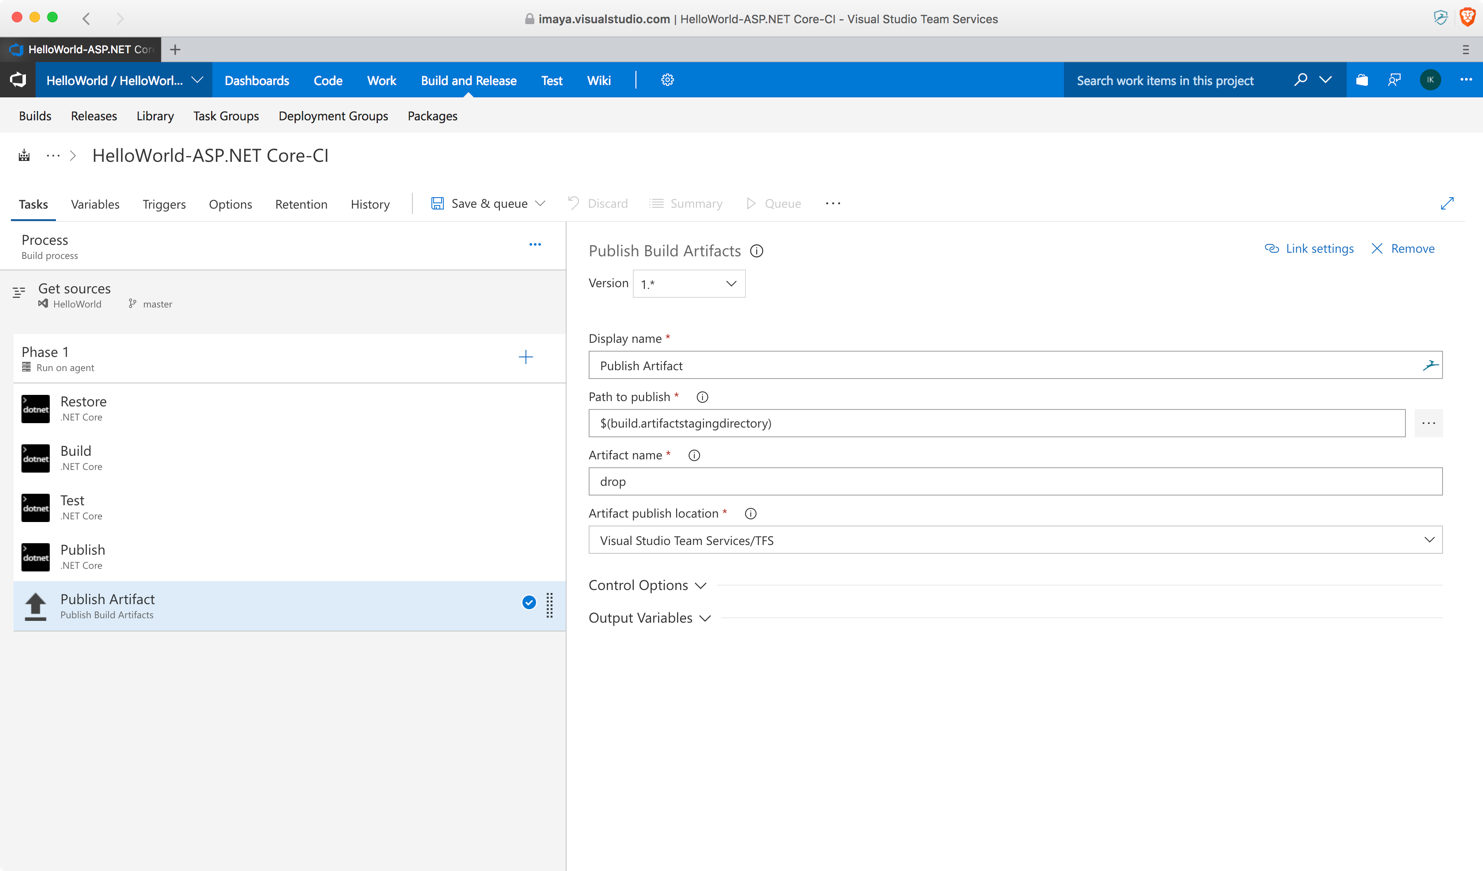This screenshot has width=1483, height=871.
Task: Click Link settings
Action: point(1309,248)
